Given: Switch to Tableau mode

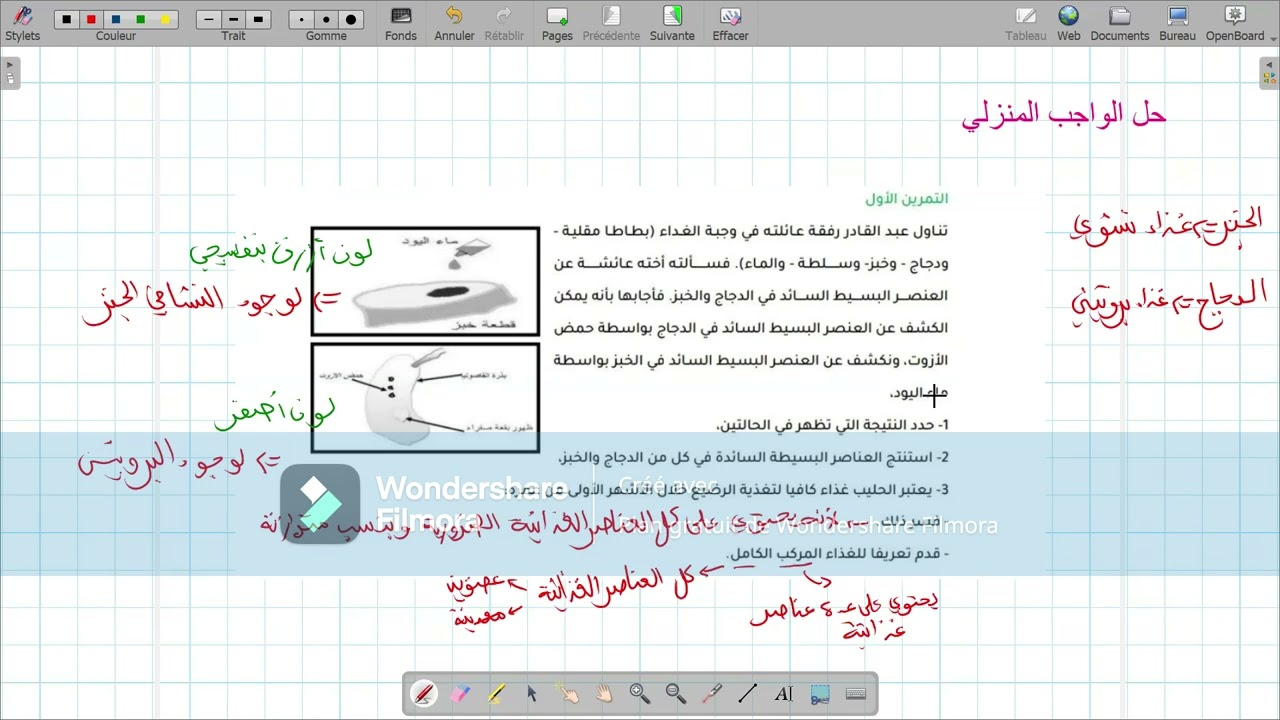Looking at the screenshot, I should [x=1025, y=23].
